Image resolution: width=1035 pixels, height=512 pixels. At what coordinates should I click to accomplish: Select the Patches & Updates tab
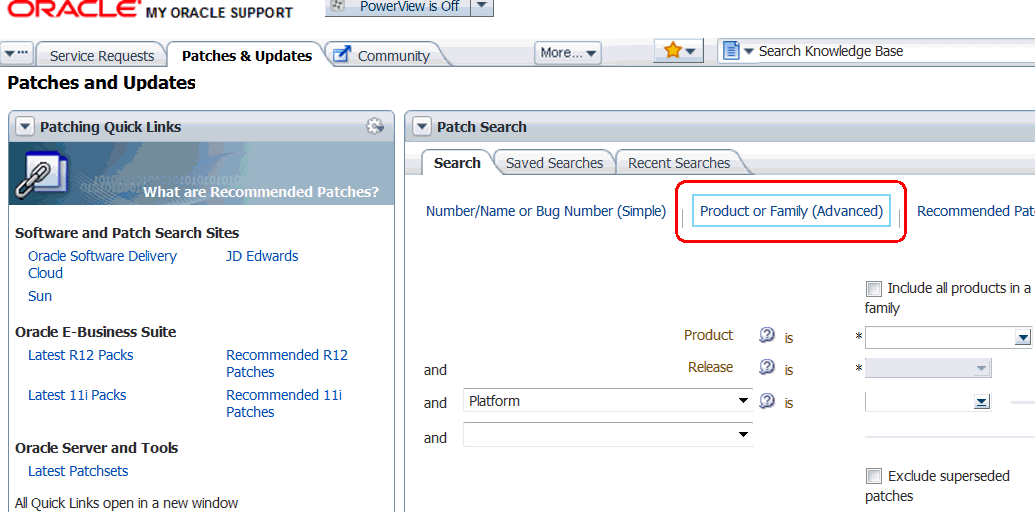[x=247, y=56]
